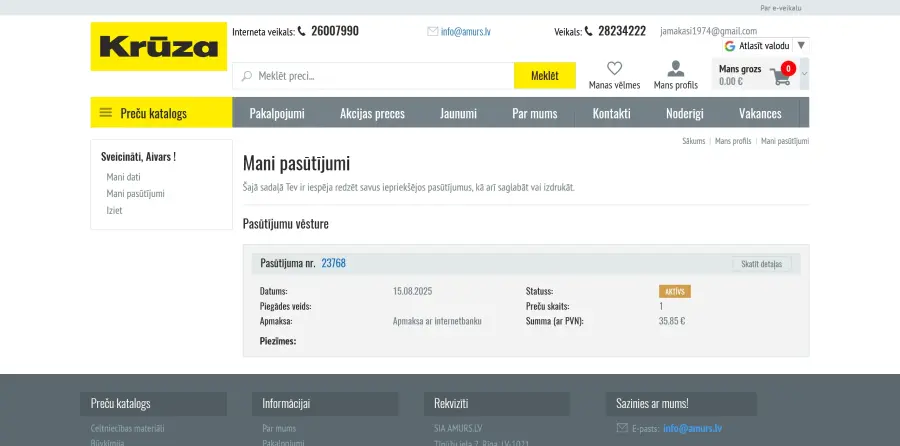900x446 pixels.
Task: Click the email envelope icon in header
Action: (x=432, y=31)
